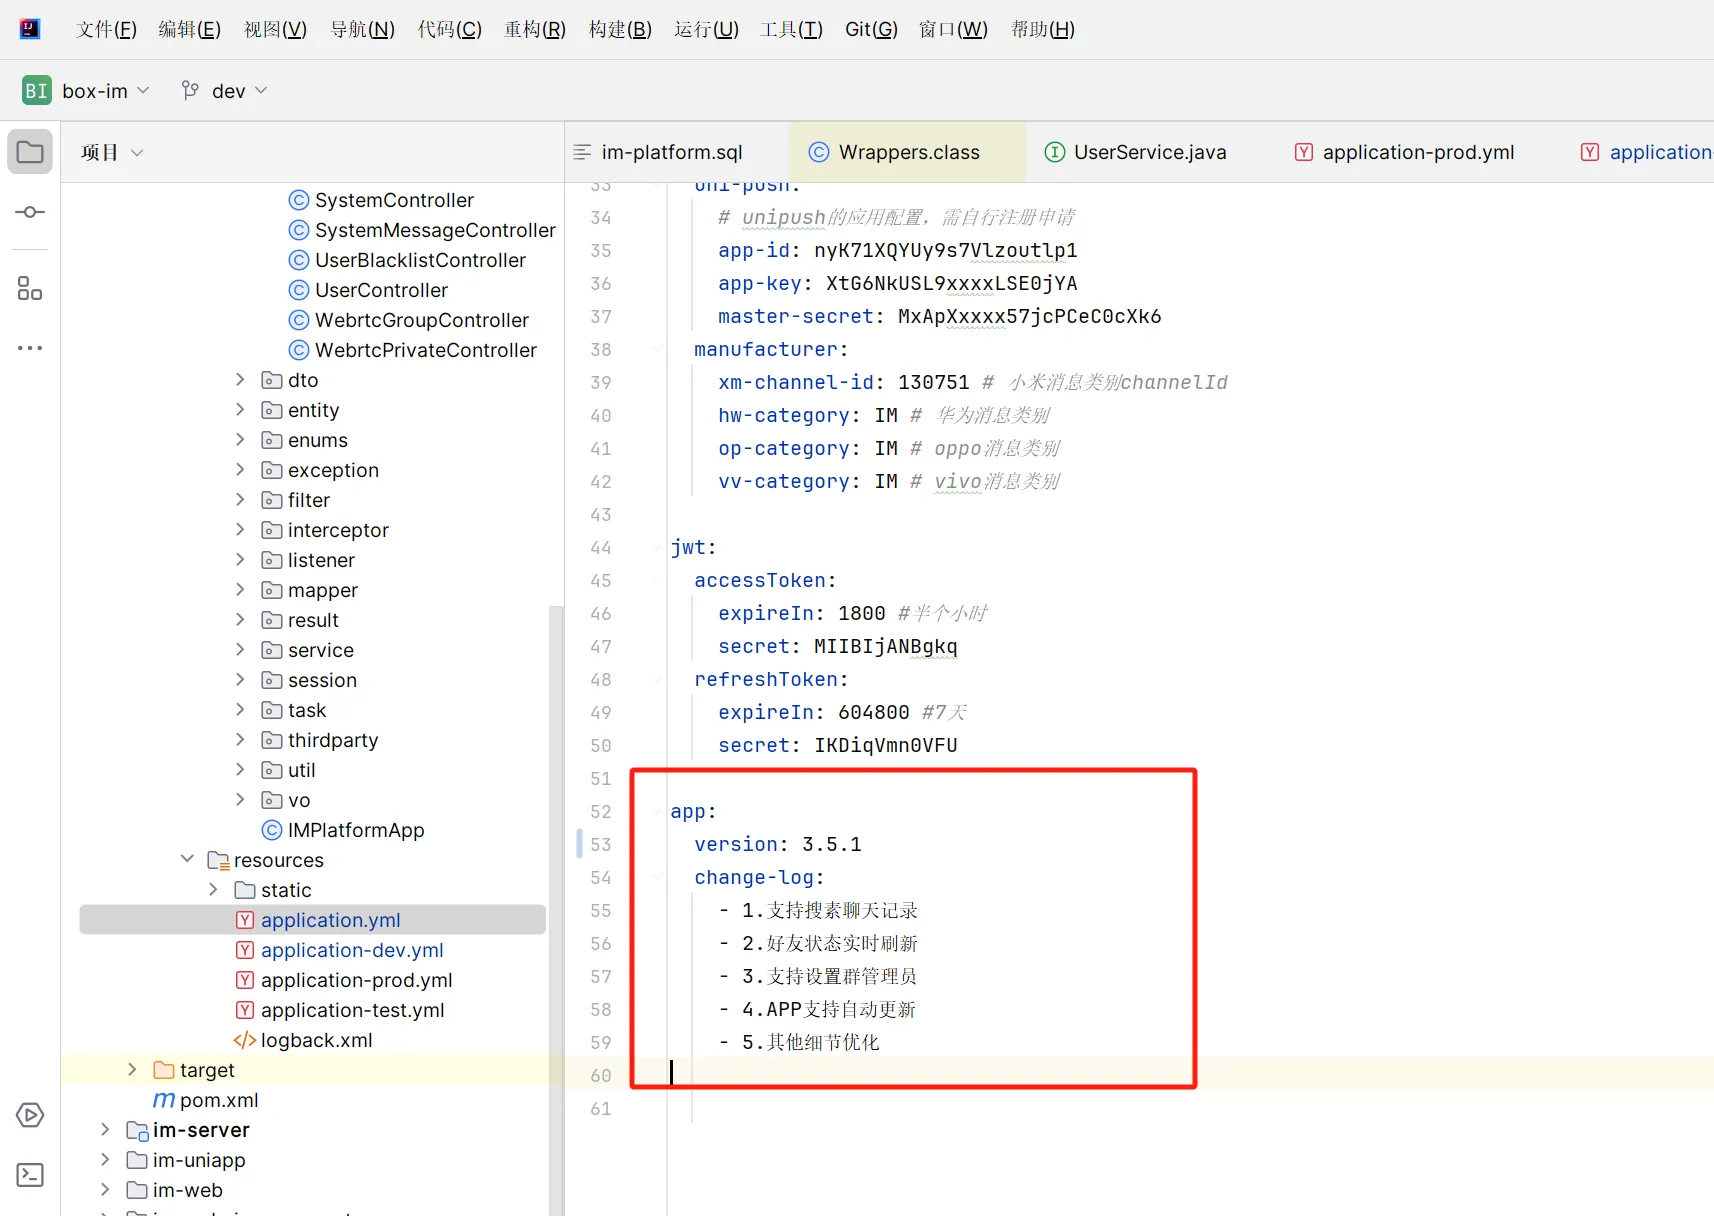Open the Terminal tool window icon
The height and width of the screenshot is (1216, 1714).
[x=30, y=1175]
